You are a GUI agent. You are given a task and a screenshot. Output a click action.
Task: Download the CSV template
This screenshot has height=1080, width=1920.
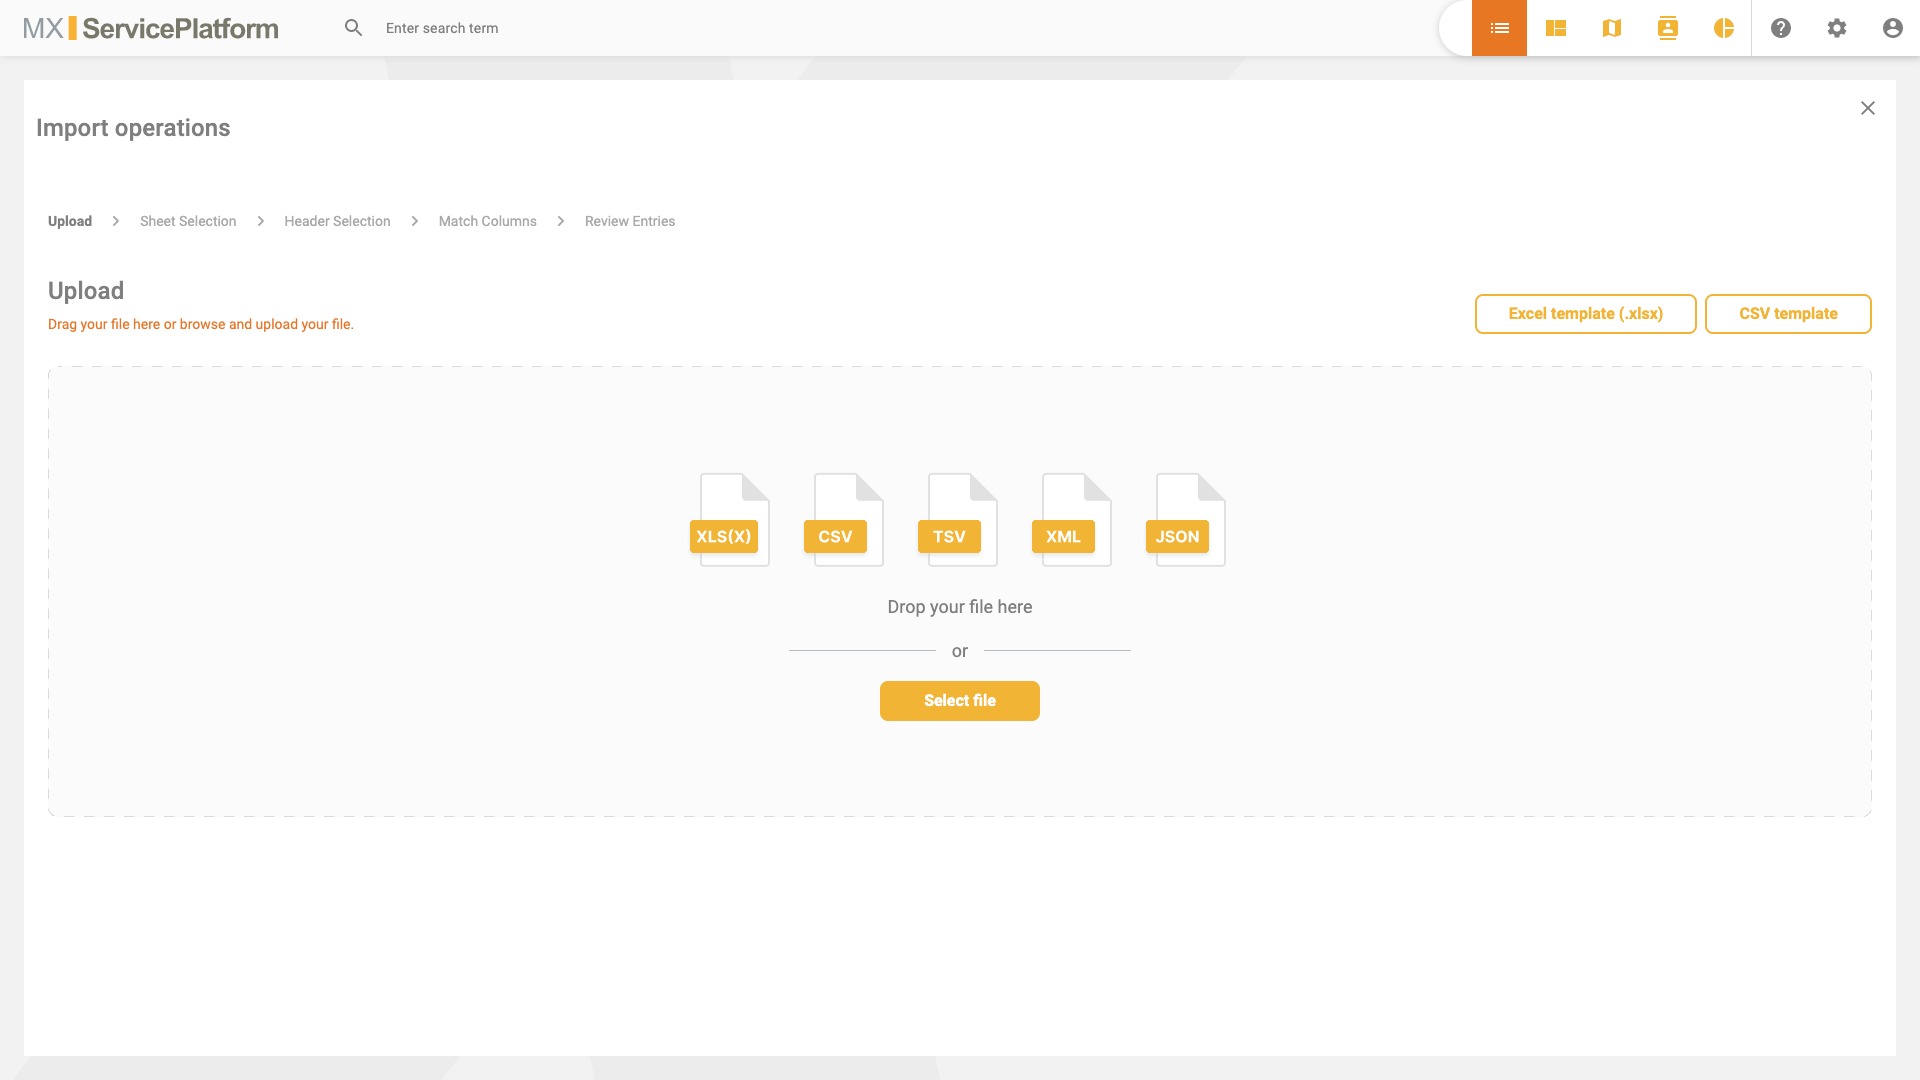point(1788,314)
